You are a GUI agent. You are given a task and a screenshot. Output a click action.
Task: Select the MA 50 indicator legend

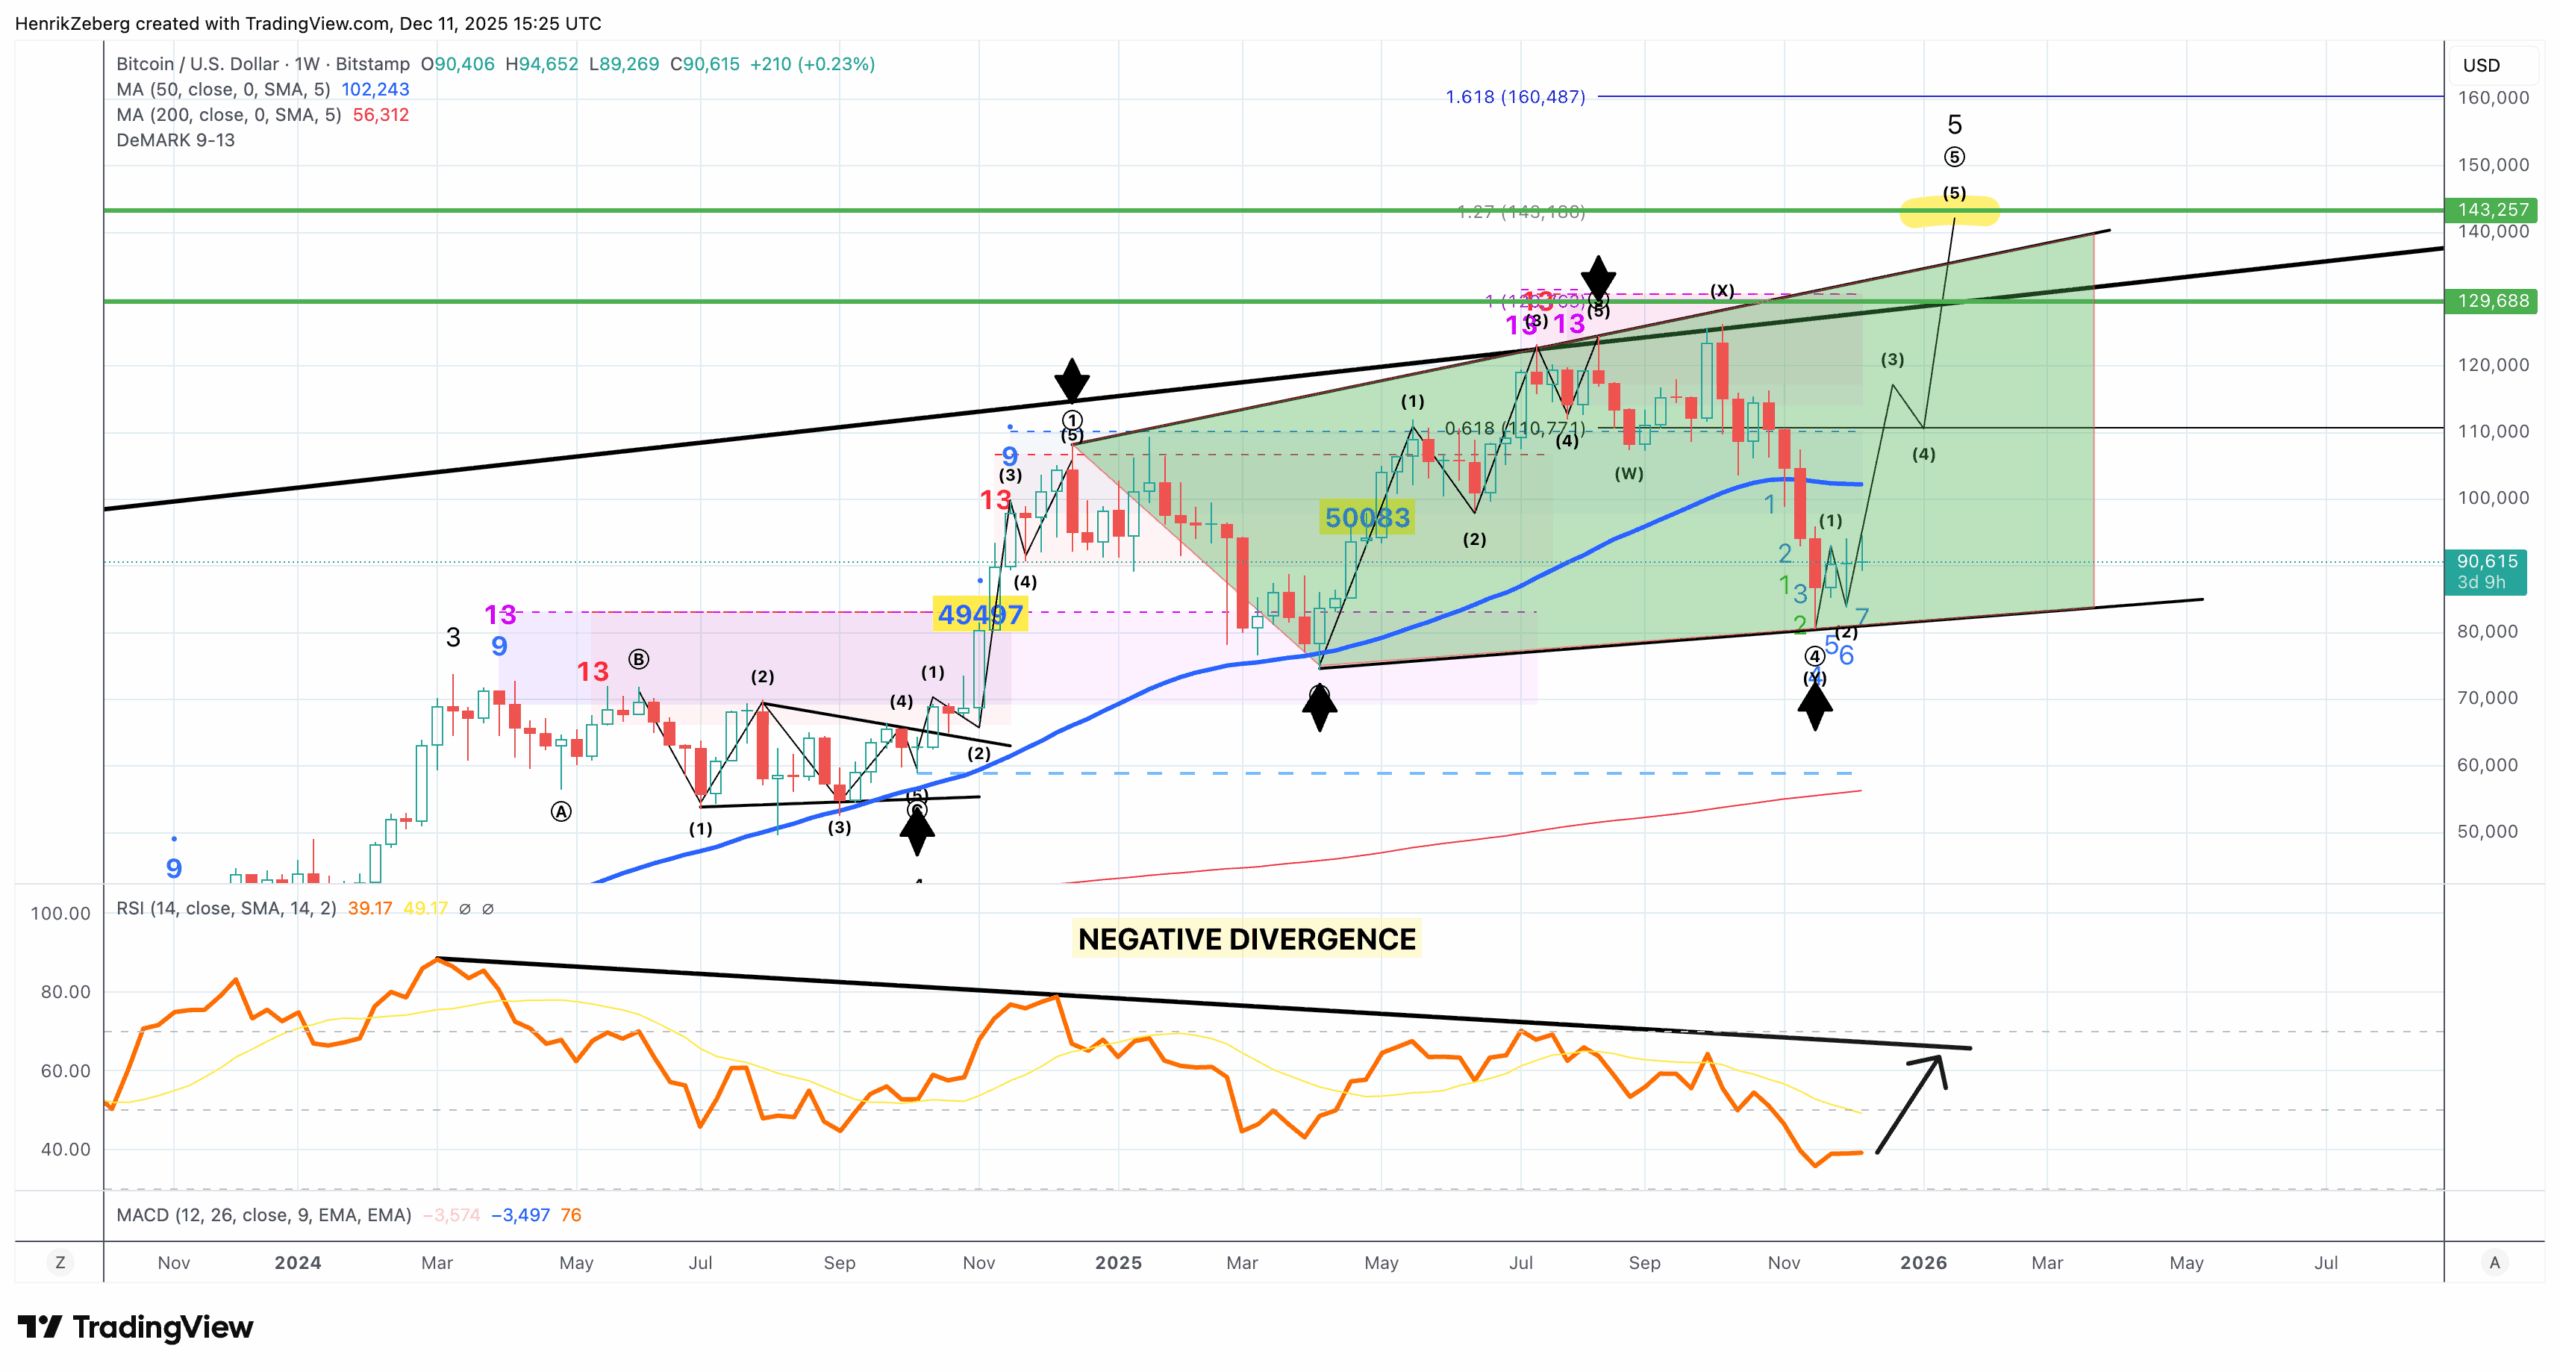click(x=222, y=90)
